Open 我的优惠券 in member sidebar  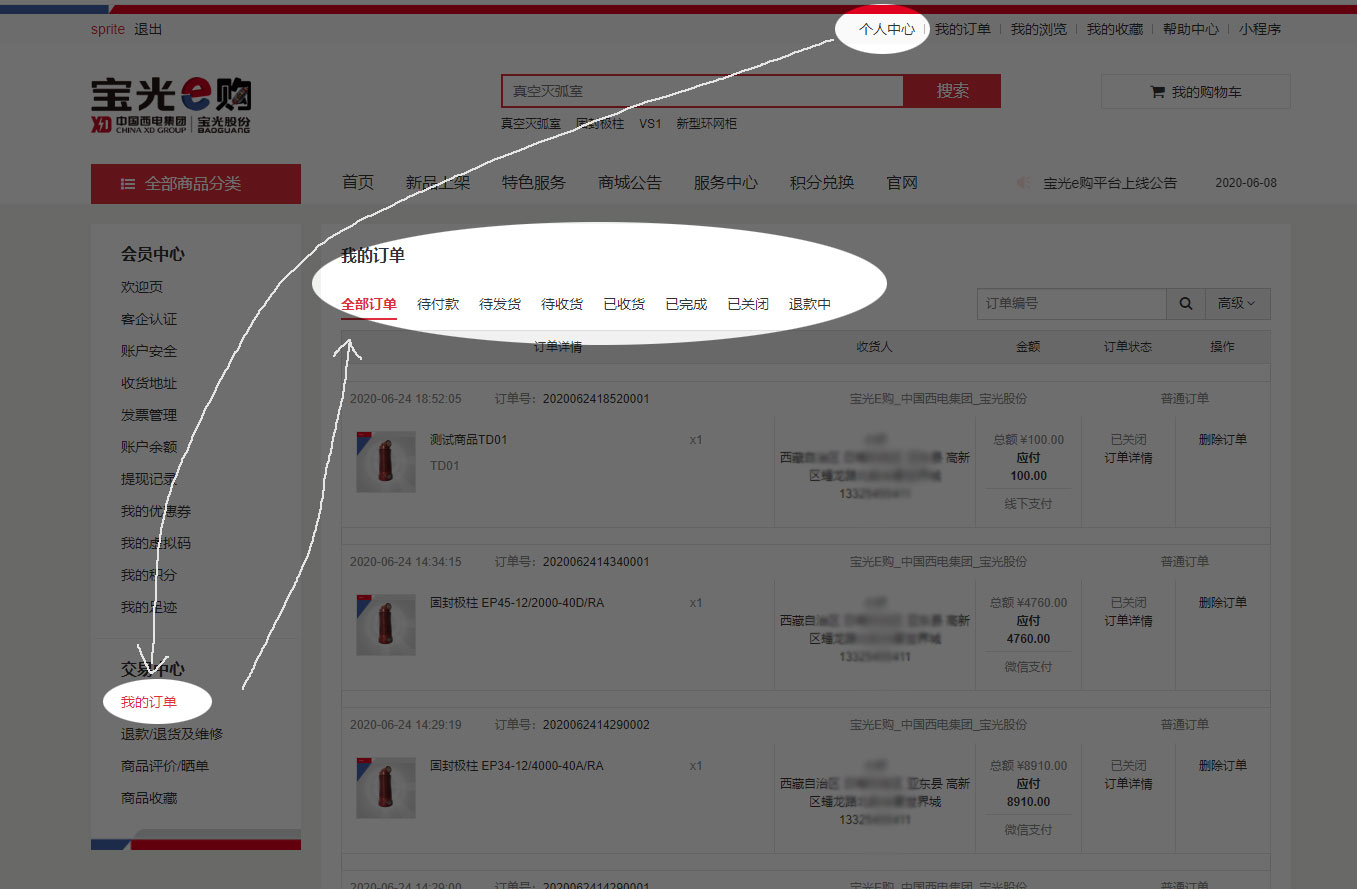(156, 511)
